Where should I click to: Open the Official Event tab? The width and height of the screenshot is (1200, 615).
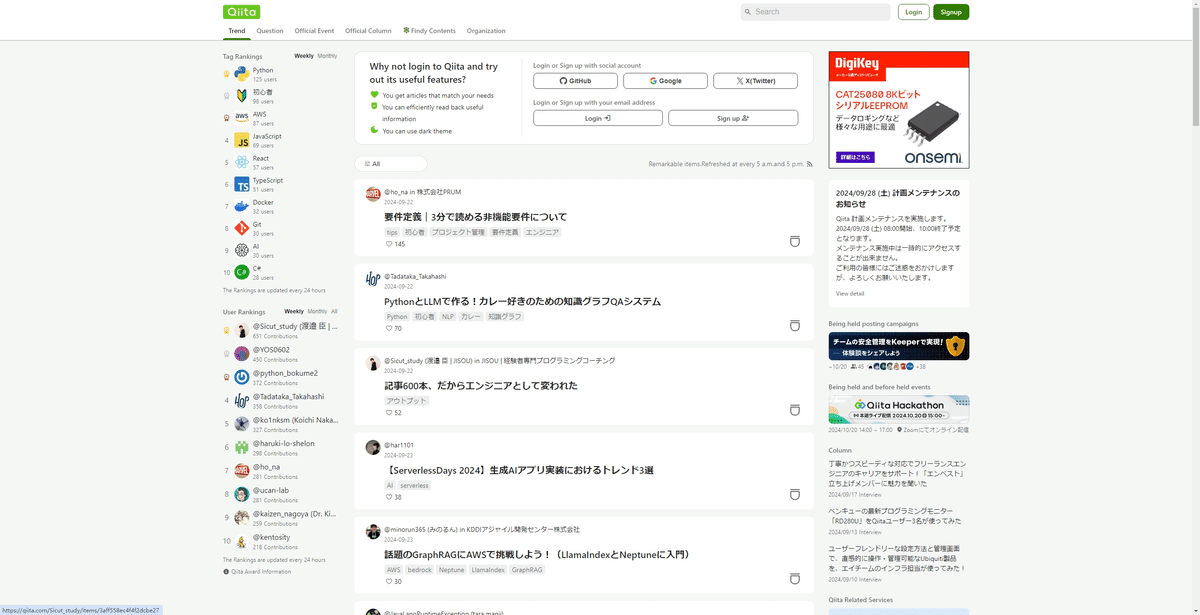(x=314, y=31)
